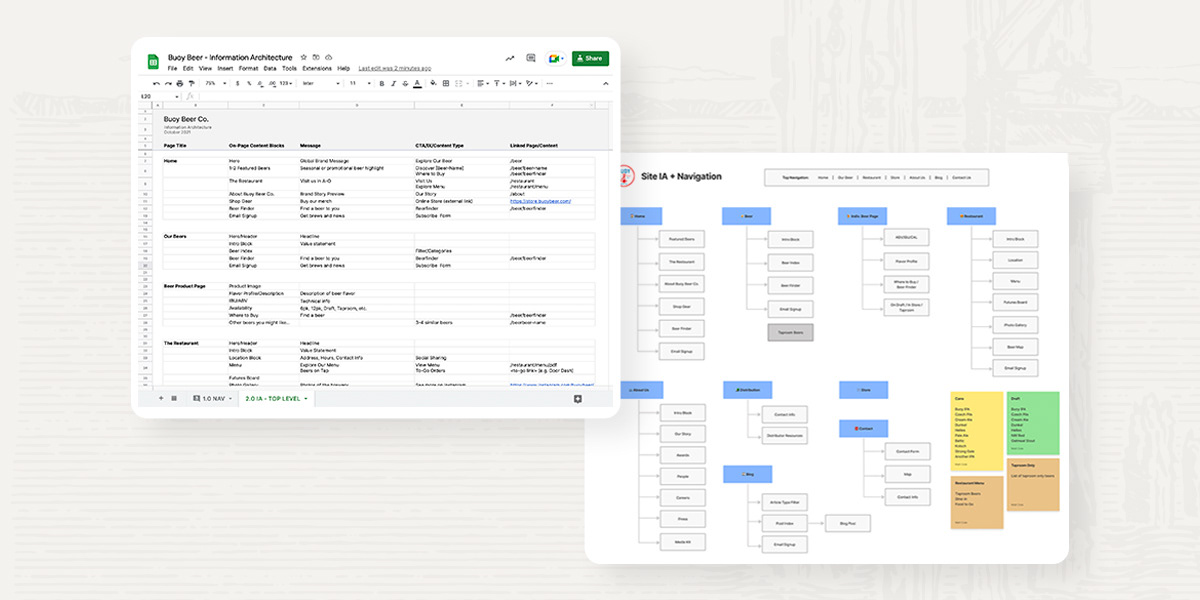Open the Format menu
Screen dimensions: 1200x600
(248, 69)
